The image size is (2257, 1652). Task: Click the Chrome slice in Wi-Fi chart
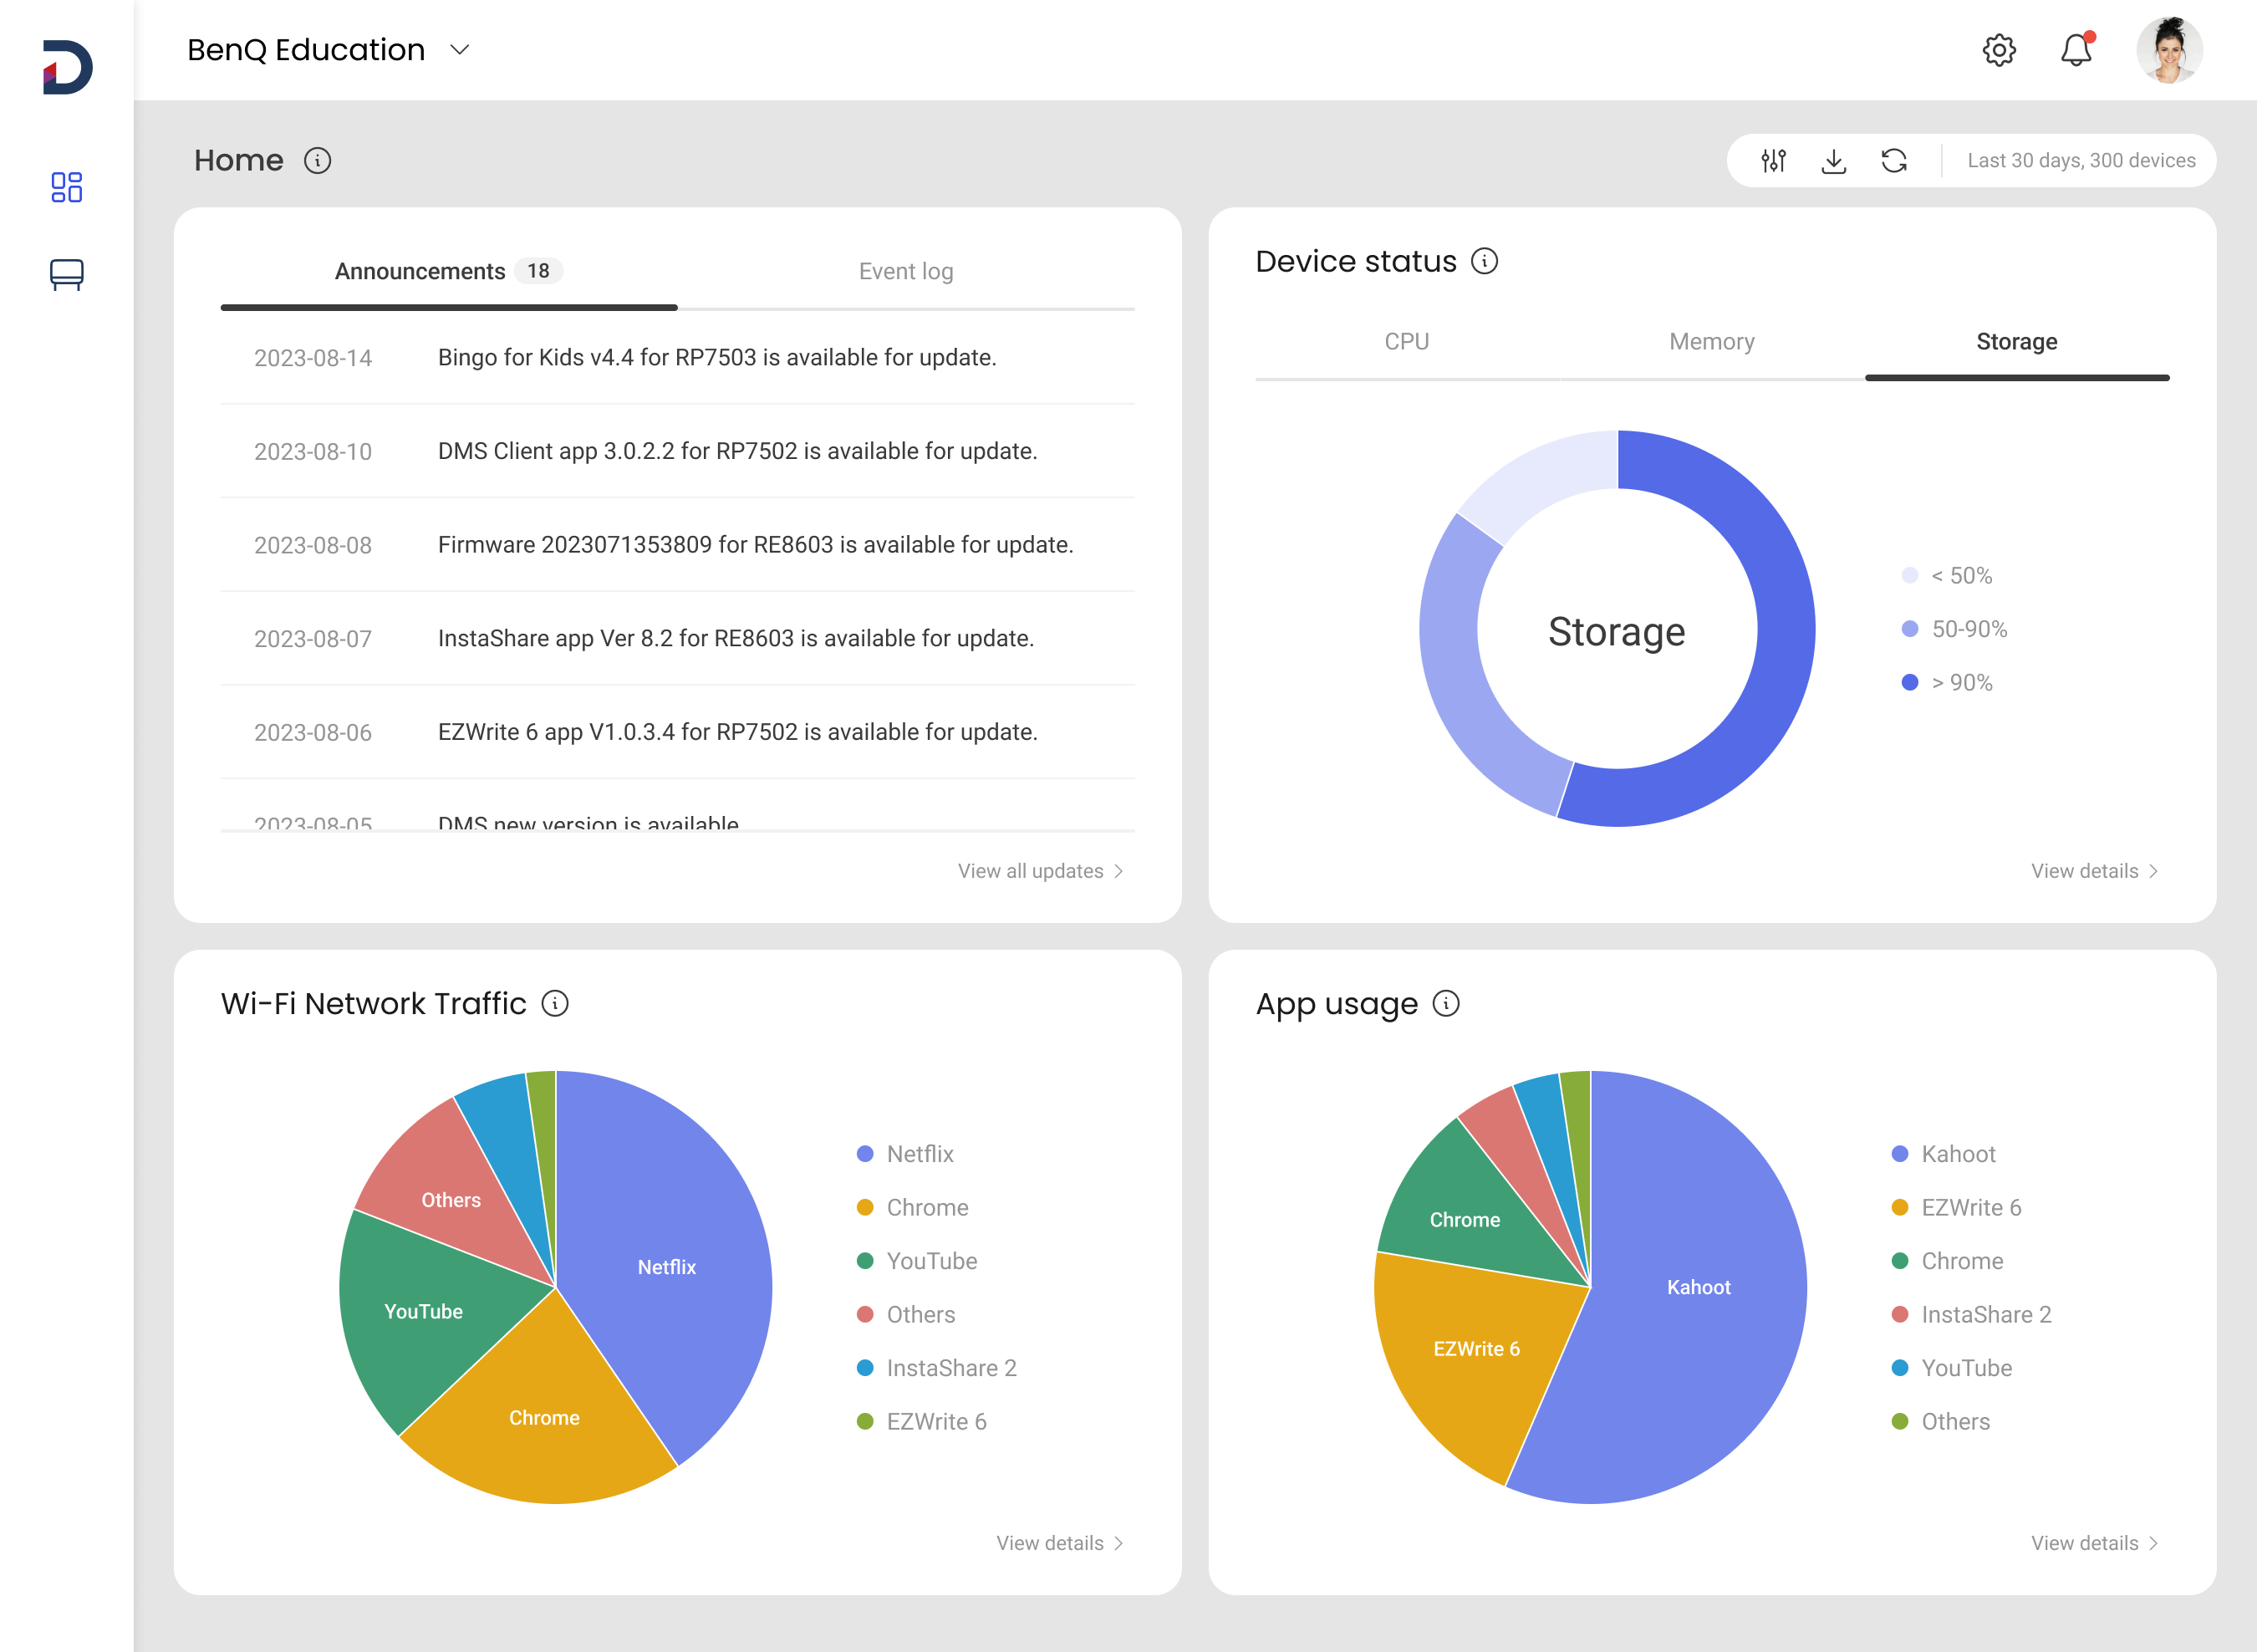(544, 1417)
